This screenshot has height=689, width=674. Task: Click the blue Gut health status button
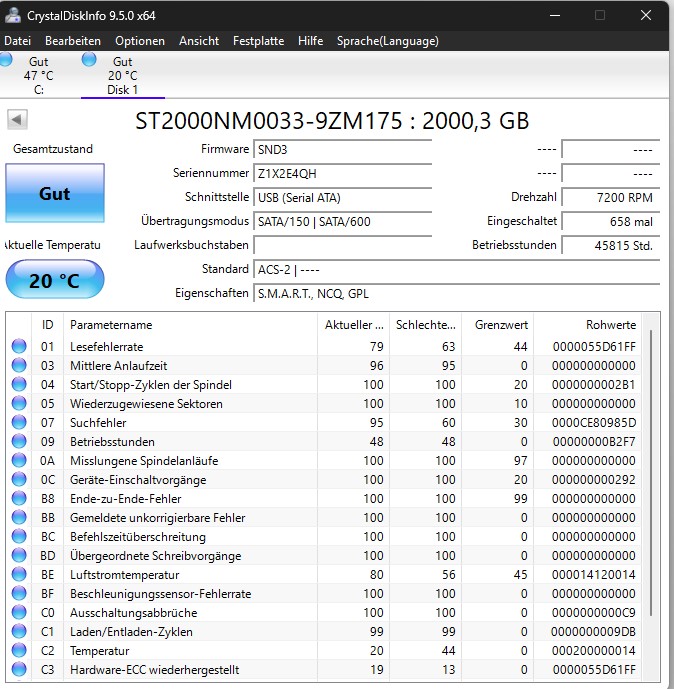coord(55,193)
